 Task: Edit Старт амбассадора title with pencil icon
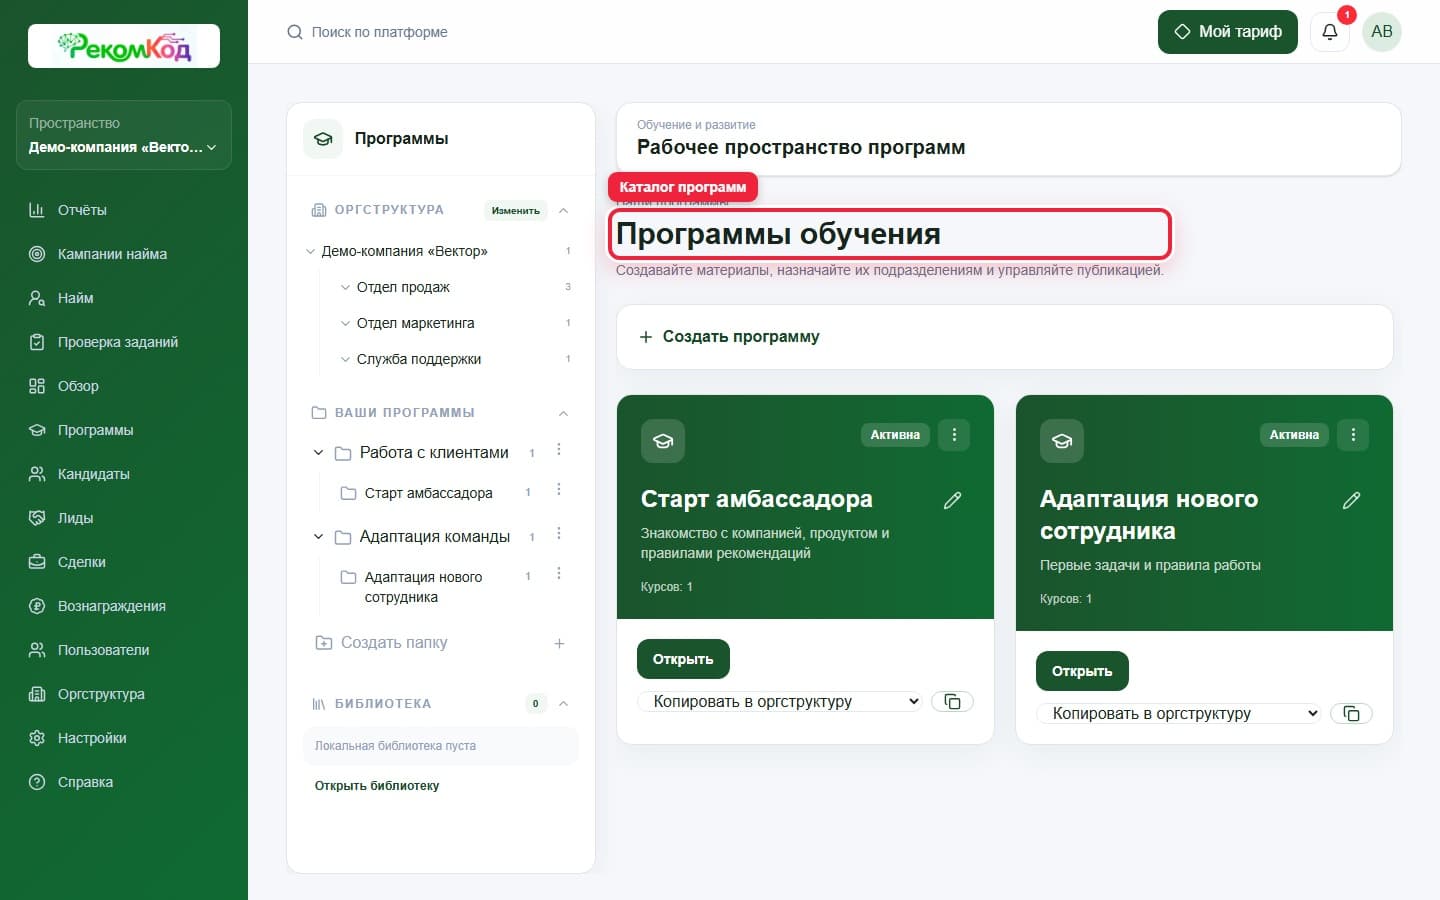point(952,500)
